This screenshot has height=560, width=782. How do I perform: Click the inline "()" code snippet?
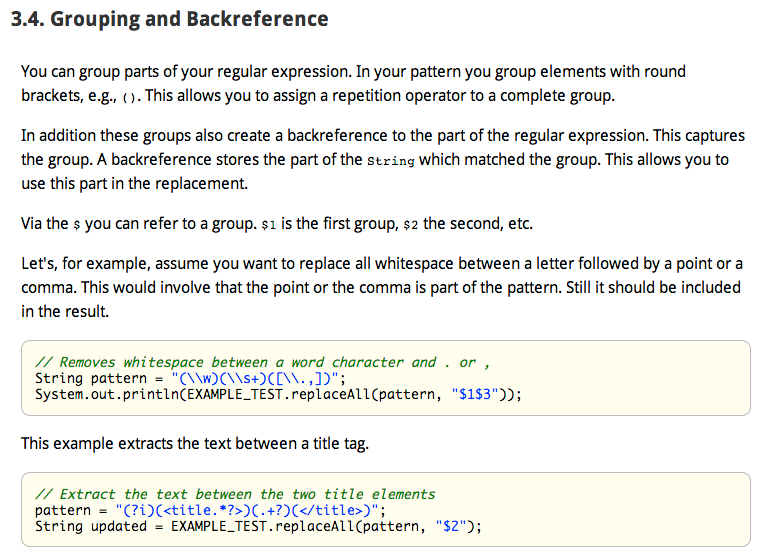coord(131,98)
